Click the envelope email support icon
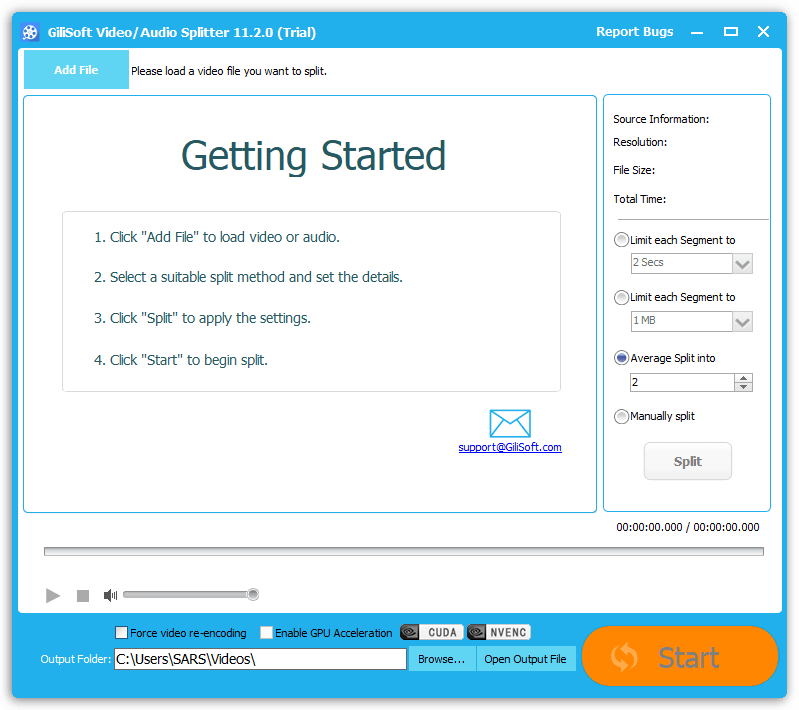Screen dimensions: 799x710 pyautogui.click(x=510, y=423)
